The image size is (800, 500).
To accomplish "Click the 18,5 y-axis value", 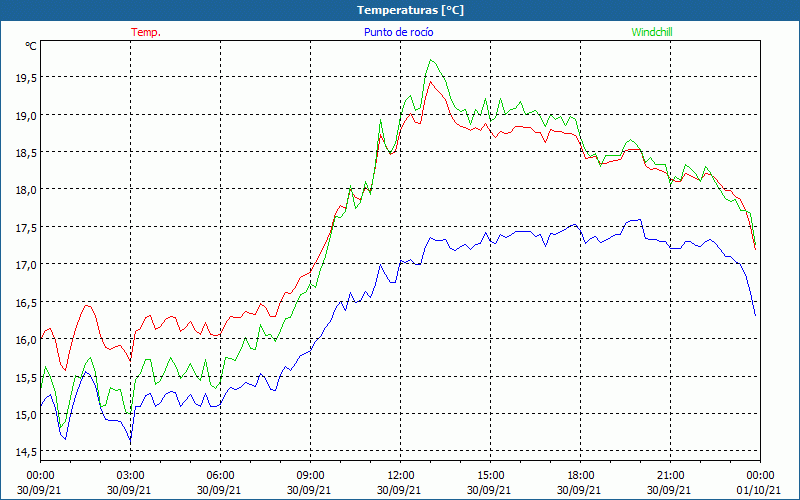I will 26,153.
